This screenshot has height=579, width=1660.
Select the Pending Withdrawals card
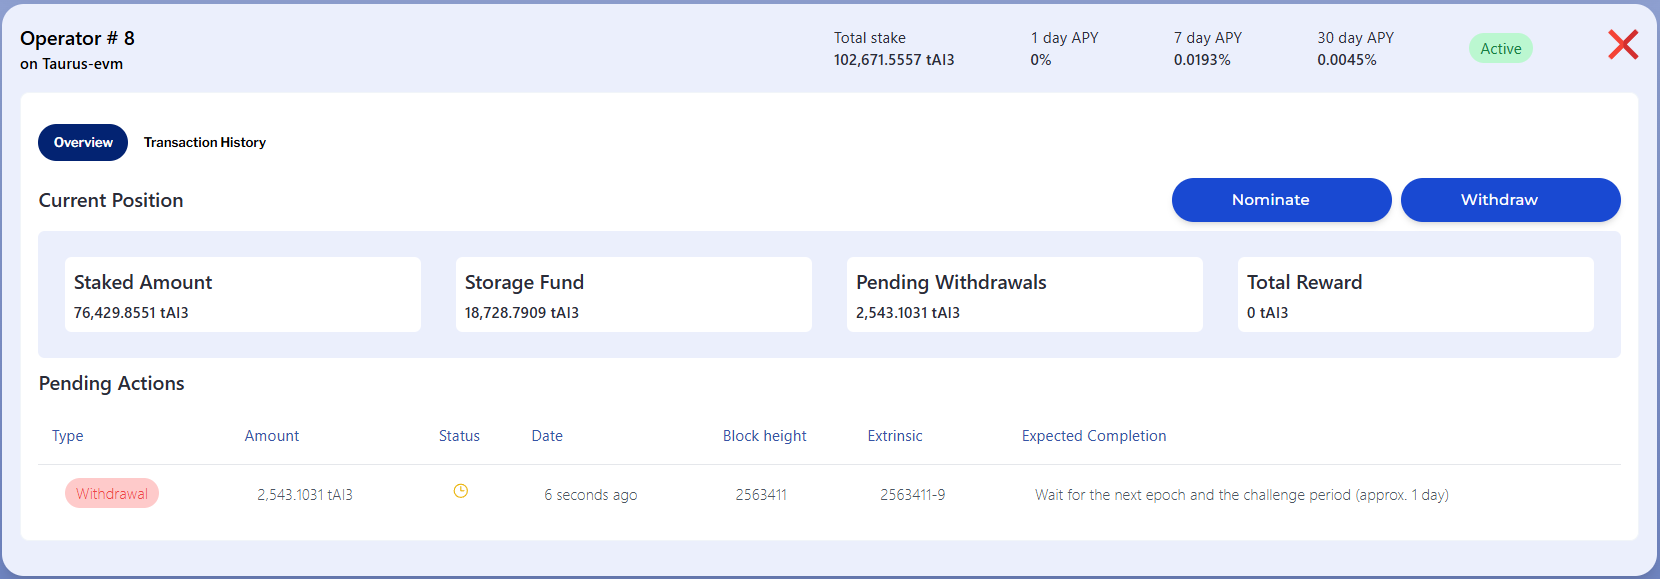pyautogui.click(x=1025, y=295)
